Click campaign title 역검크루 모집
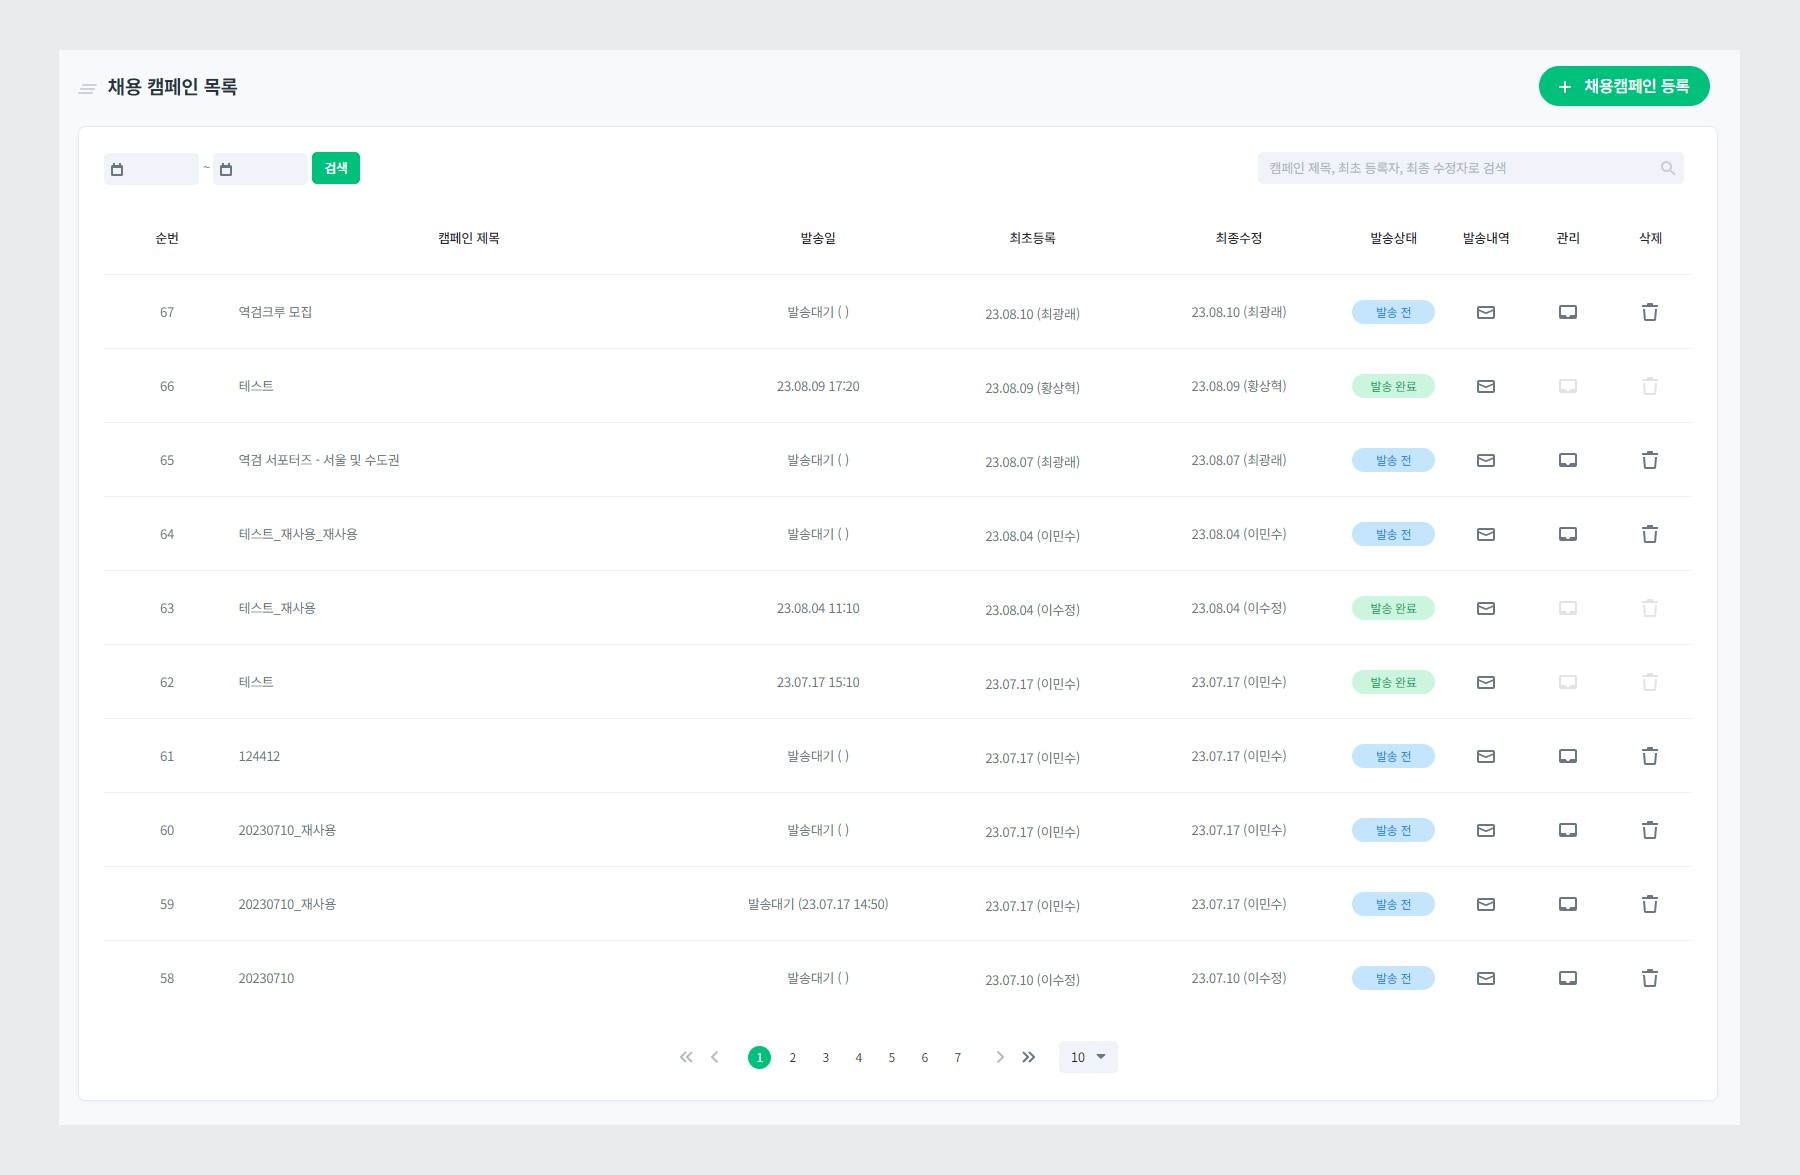 coord(275,312)
